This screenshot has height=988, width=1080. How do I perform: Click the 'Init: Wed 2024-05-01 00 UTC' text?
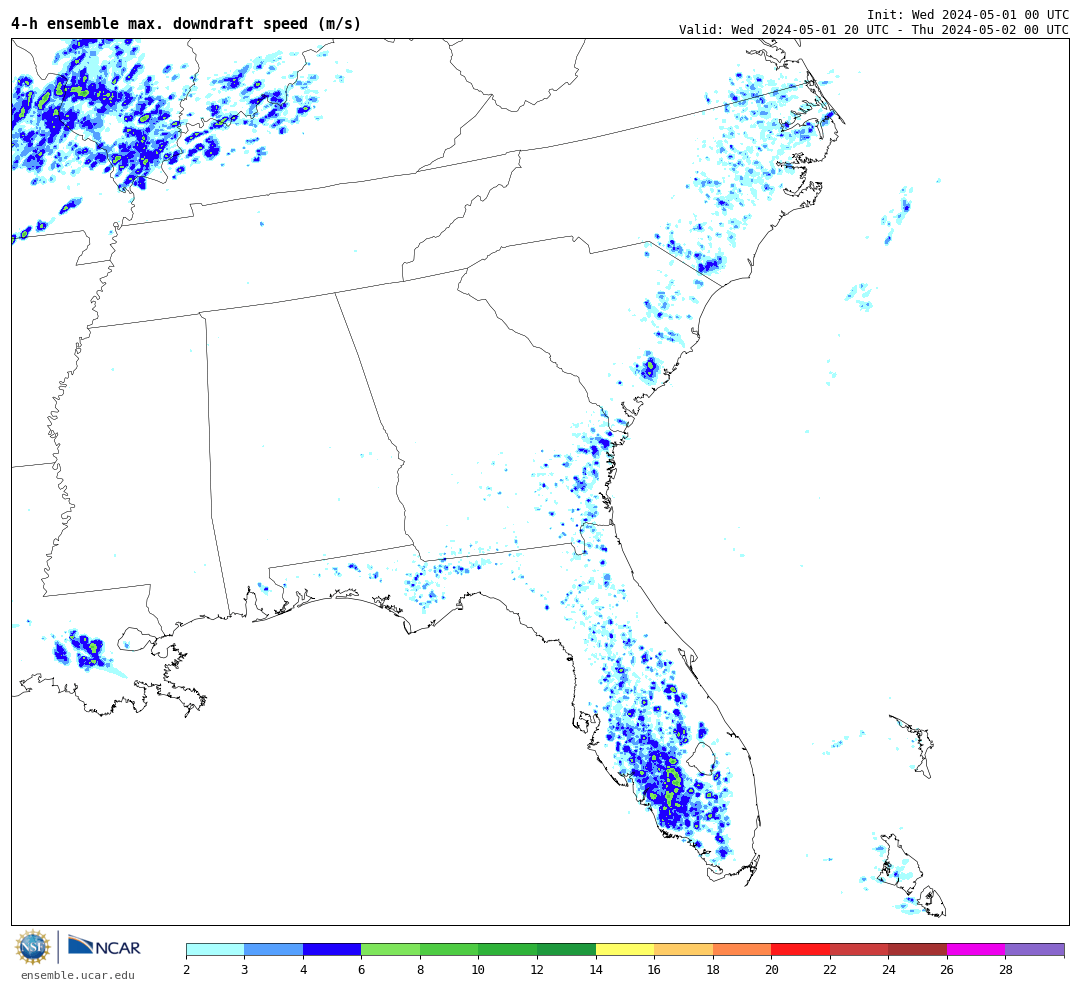click(968, 14)
